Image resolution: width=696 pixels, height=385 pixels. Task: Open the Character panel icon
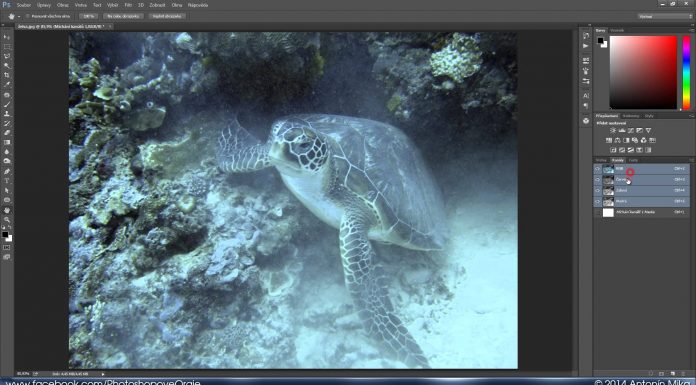pos(586,95)
